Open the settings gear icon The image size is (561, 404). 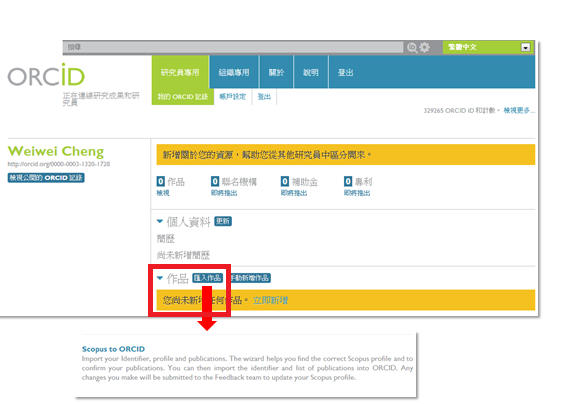424,47
